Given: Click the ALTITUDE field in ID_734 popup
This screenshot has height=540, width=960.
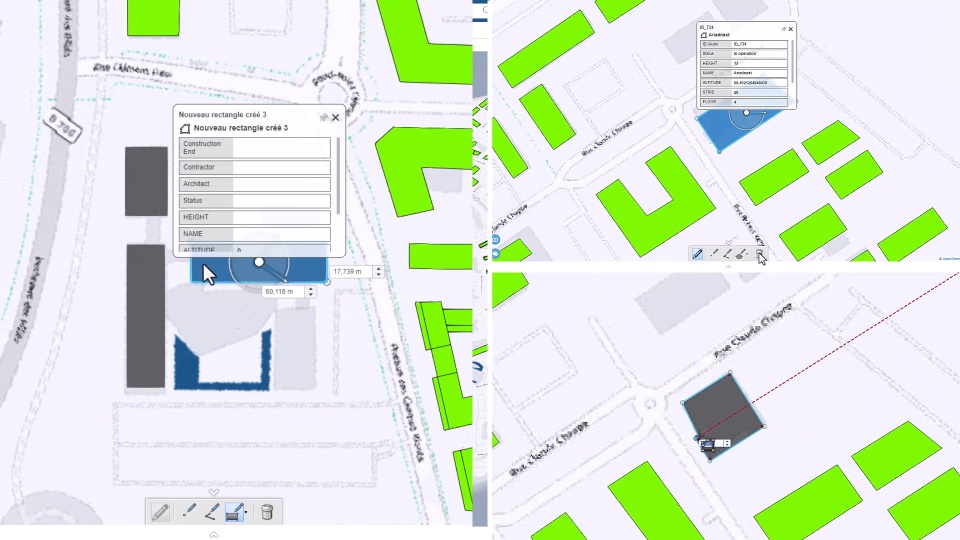Looking at the screenshot, I should click(759, 83).
